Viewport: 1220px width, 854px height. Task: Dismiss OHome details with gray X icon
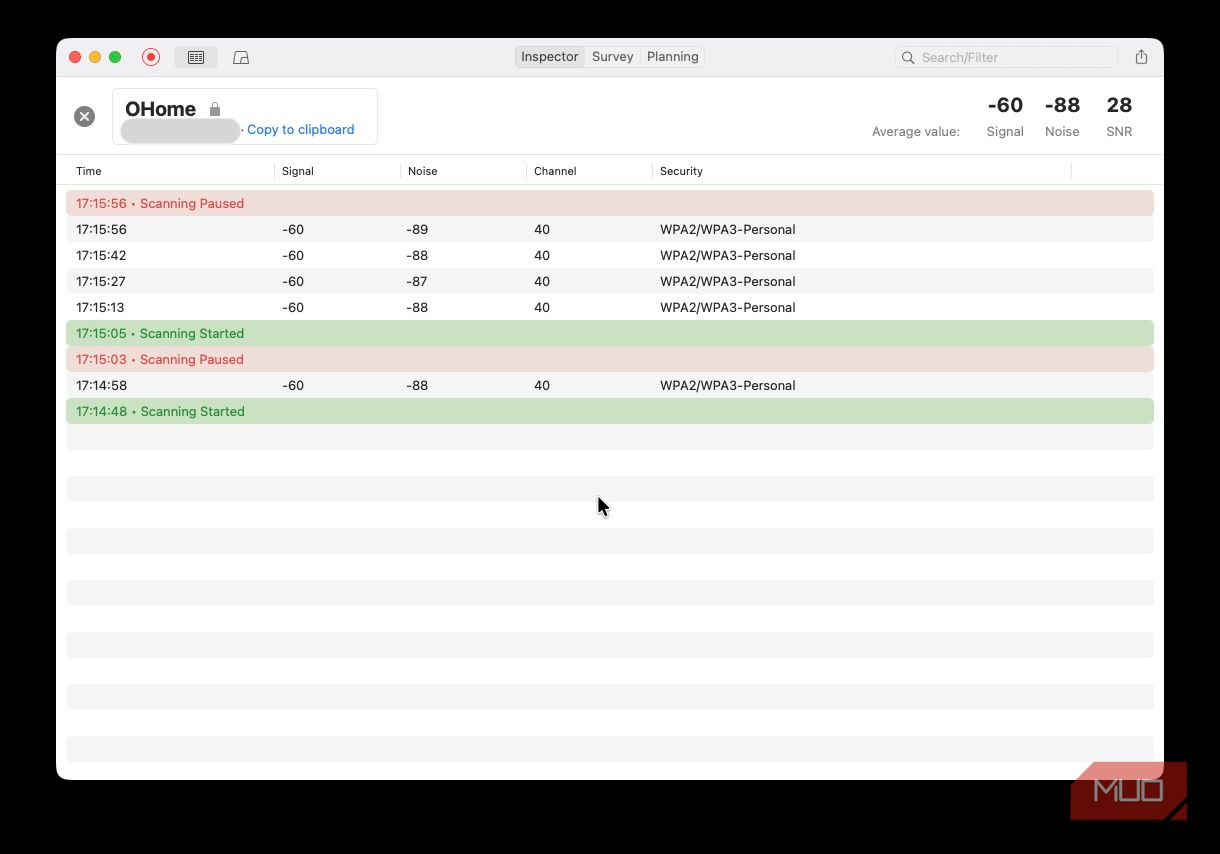(85, 117)
